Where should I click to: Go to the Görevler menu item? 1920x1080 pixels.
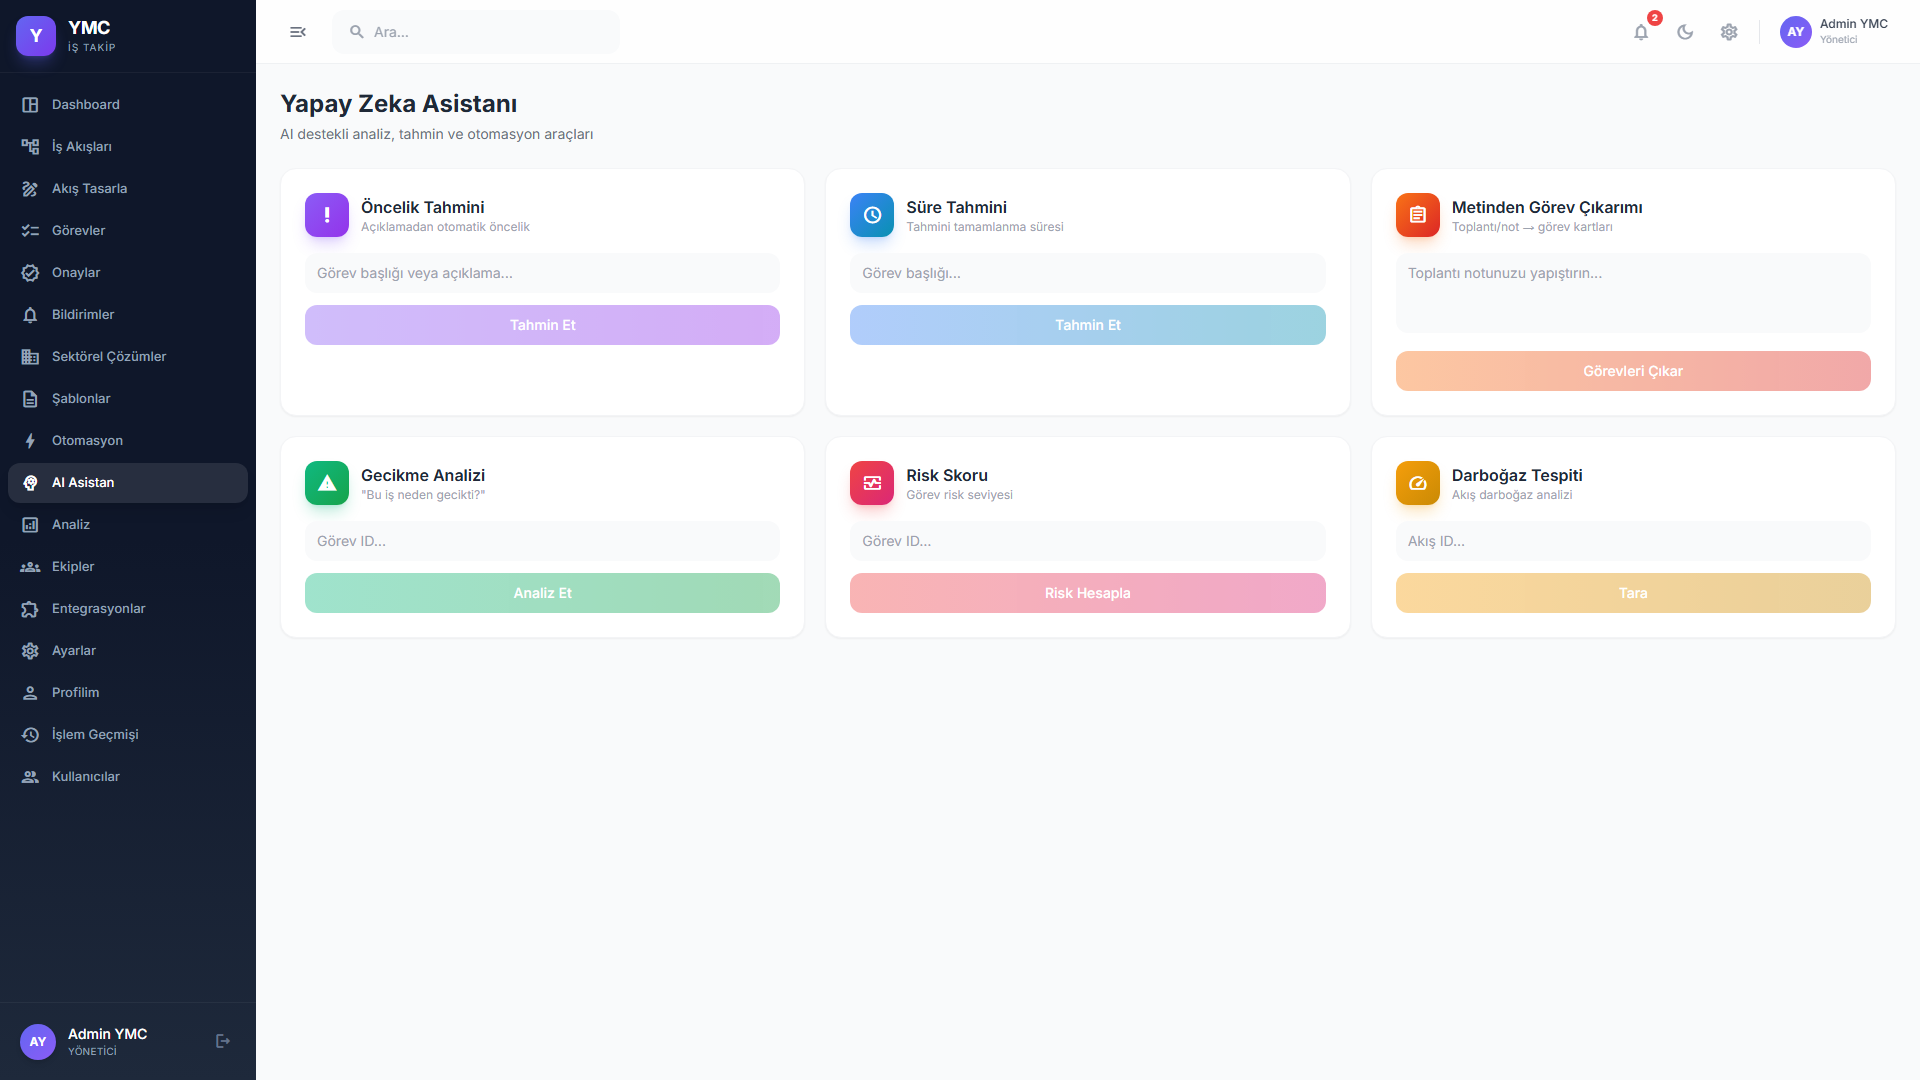pos(128,231)
